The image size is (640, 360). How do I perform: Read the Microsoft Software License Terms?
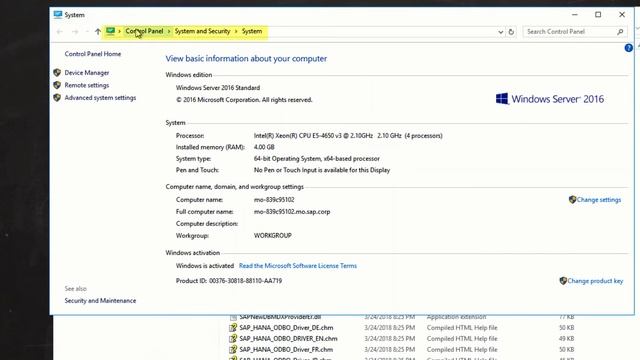click(298, 266)
